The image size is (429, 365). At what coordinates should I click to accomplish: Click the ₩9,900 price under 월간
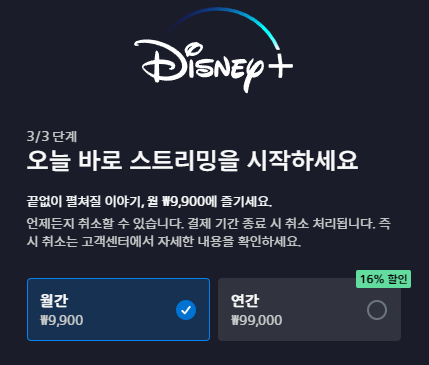point(62,320)
